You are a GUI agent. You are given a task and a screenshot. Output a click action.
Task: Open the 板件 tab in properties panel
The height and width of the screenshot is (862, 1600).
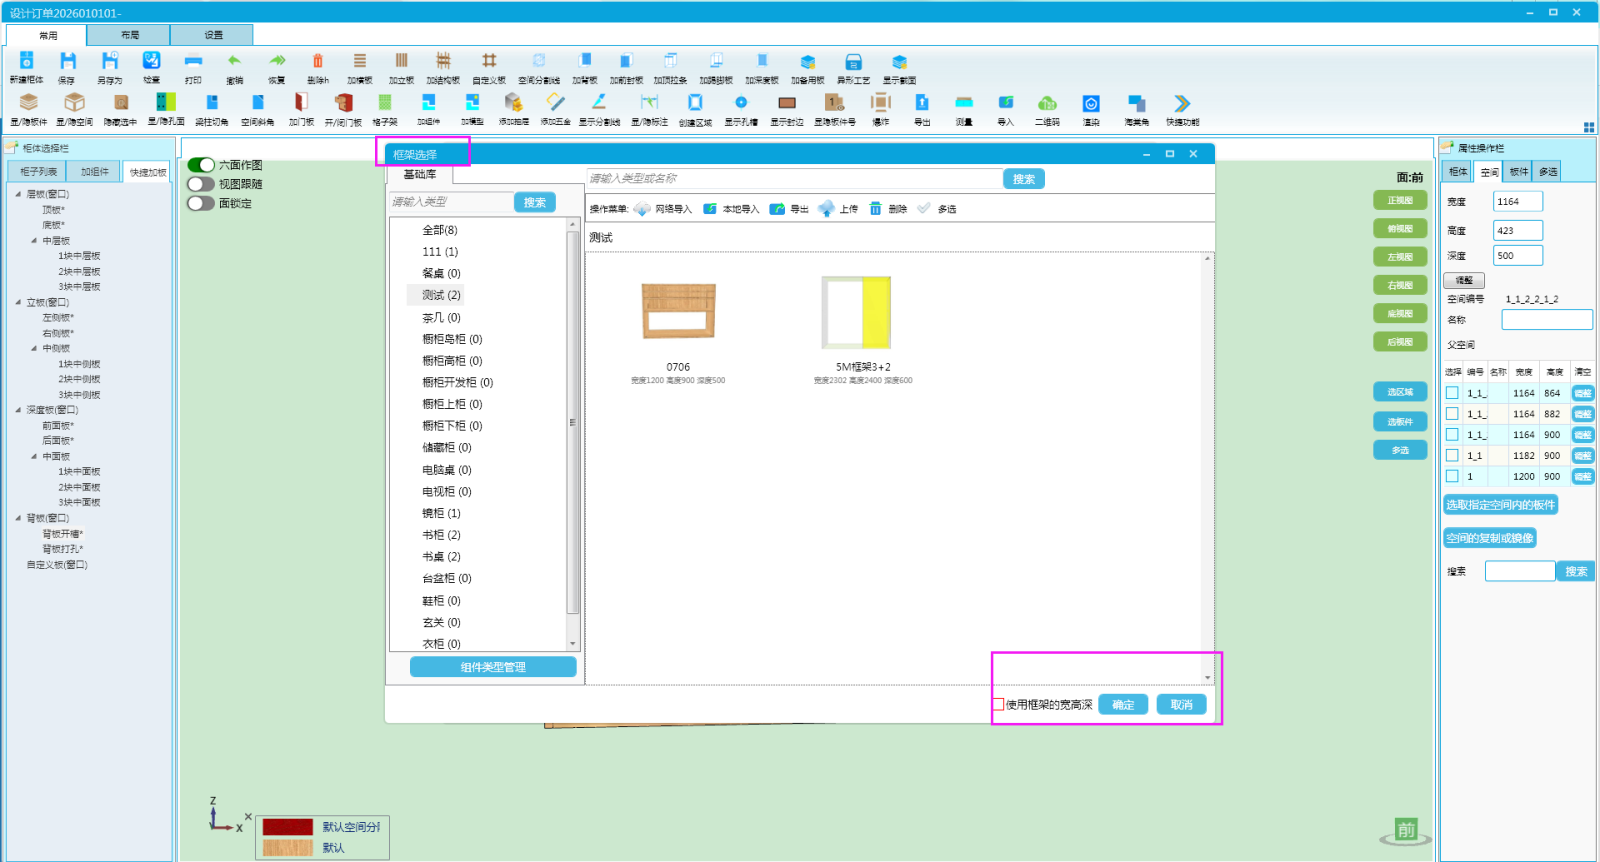click(1519, 172)
